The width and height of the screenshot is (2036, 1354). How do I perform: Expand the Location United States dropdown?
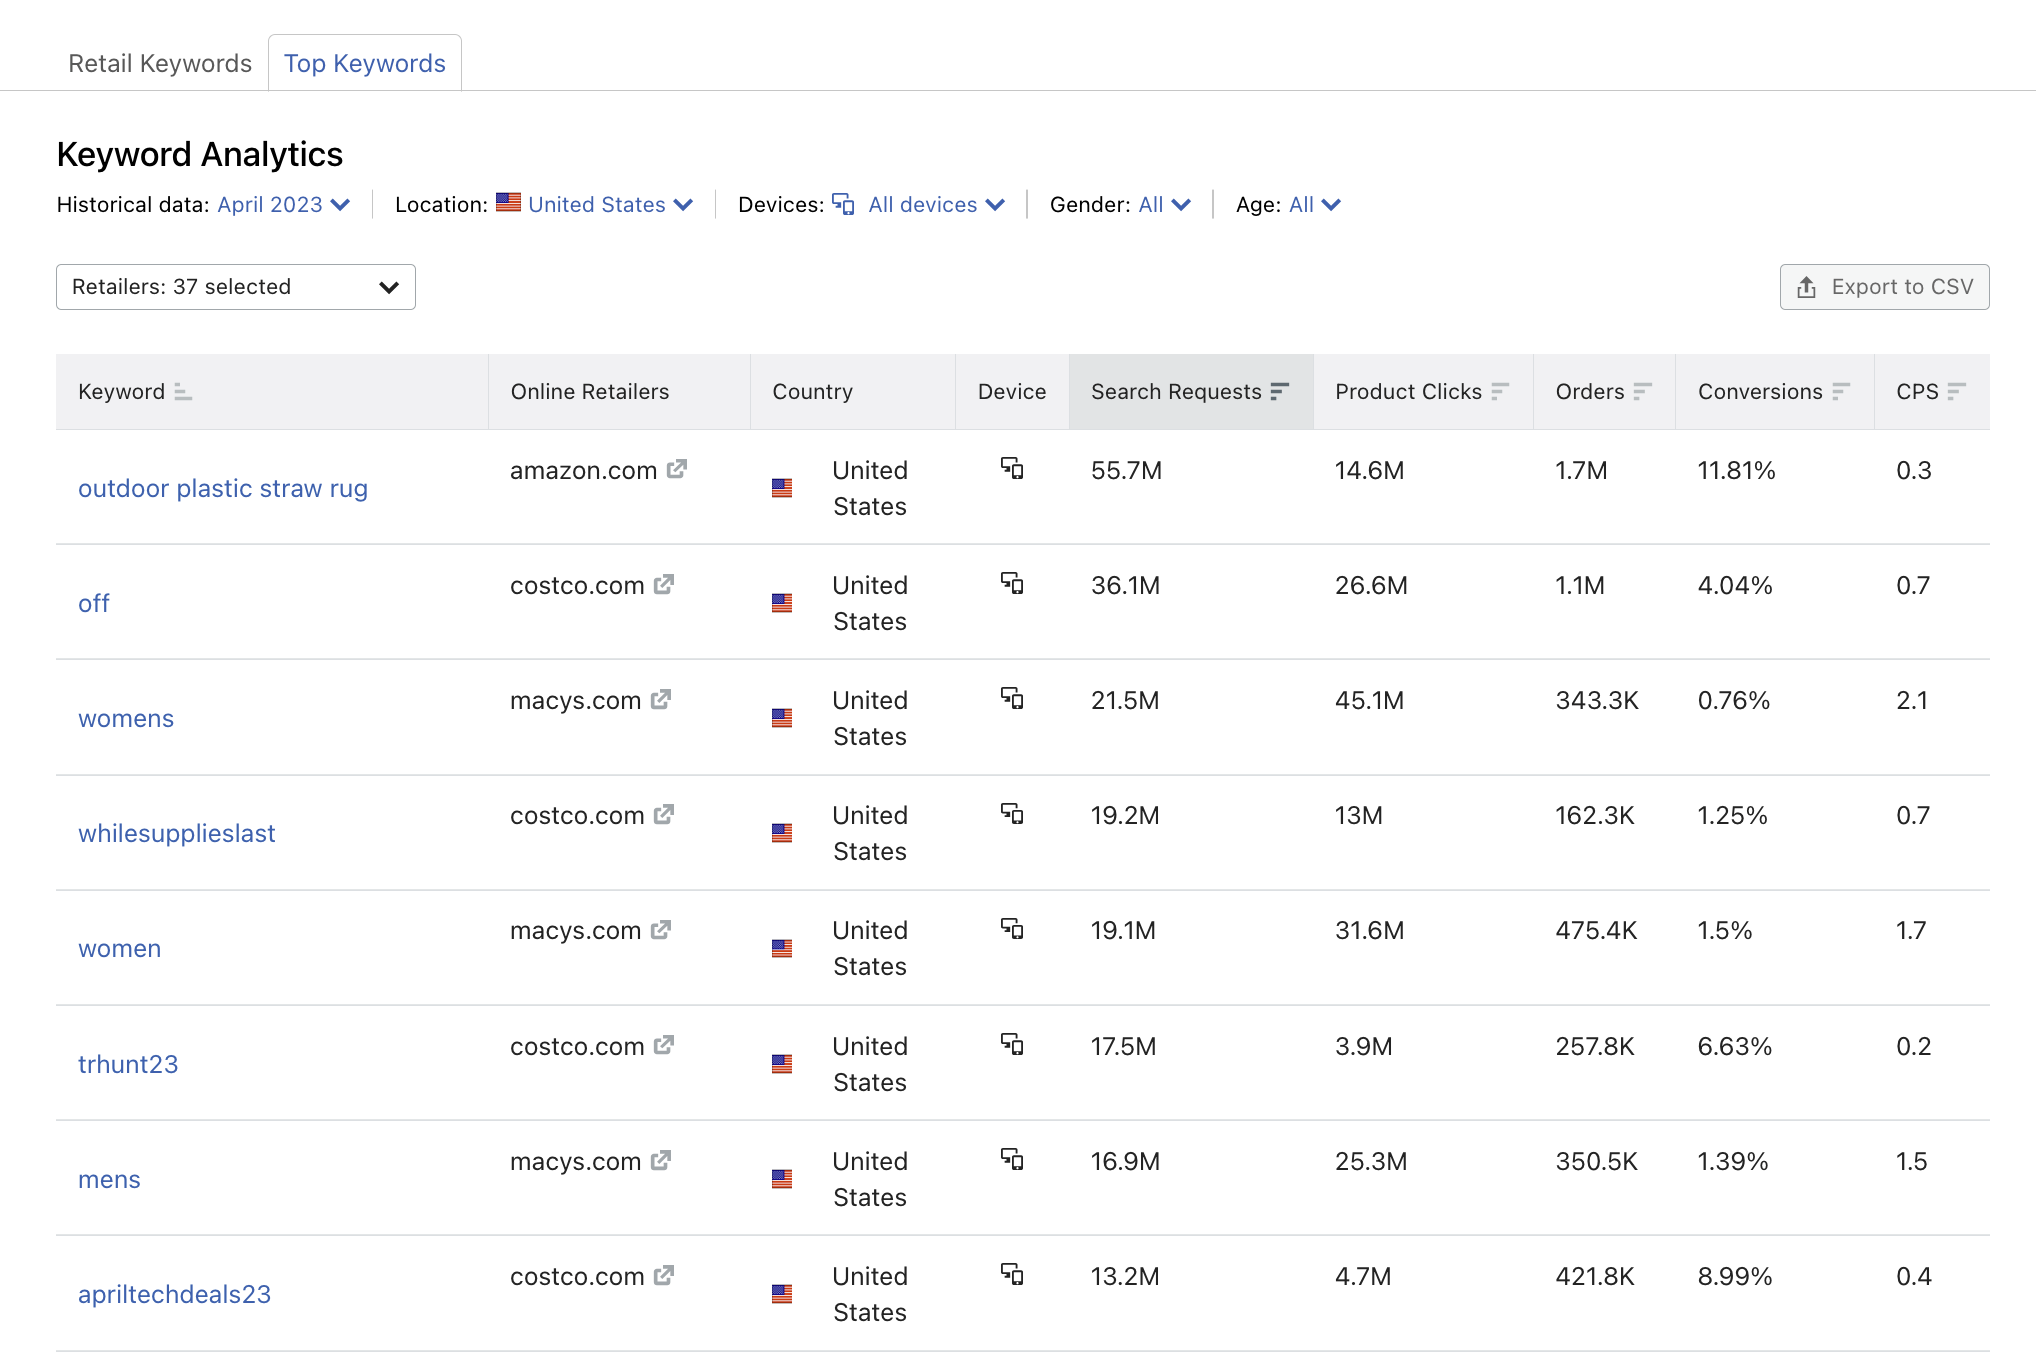point(596,204)
